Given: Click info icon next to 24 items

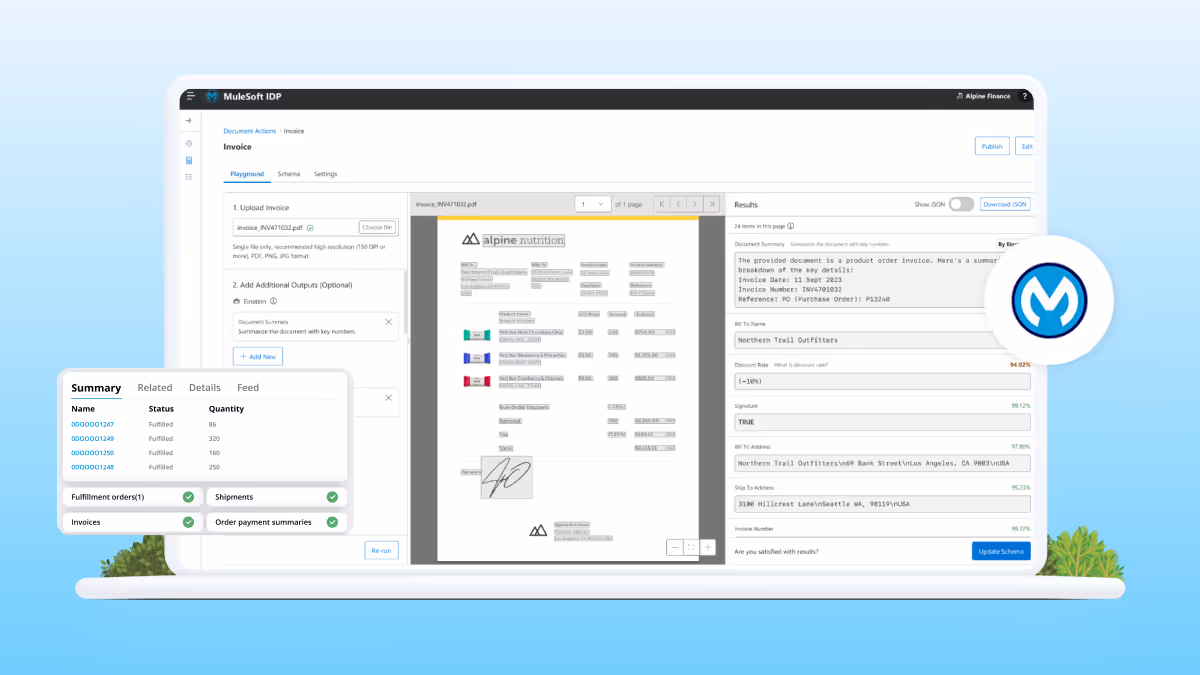Looking at the screenshot, I should (x=791, y=227).
